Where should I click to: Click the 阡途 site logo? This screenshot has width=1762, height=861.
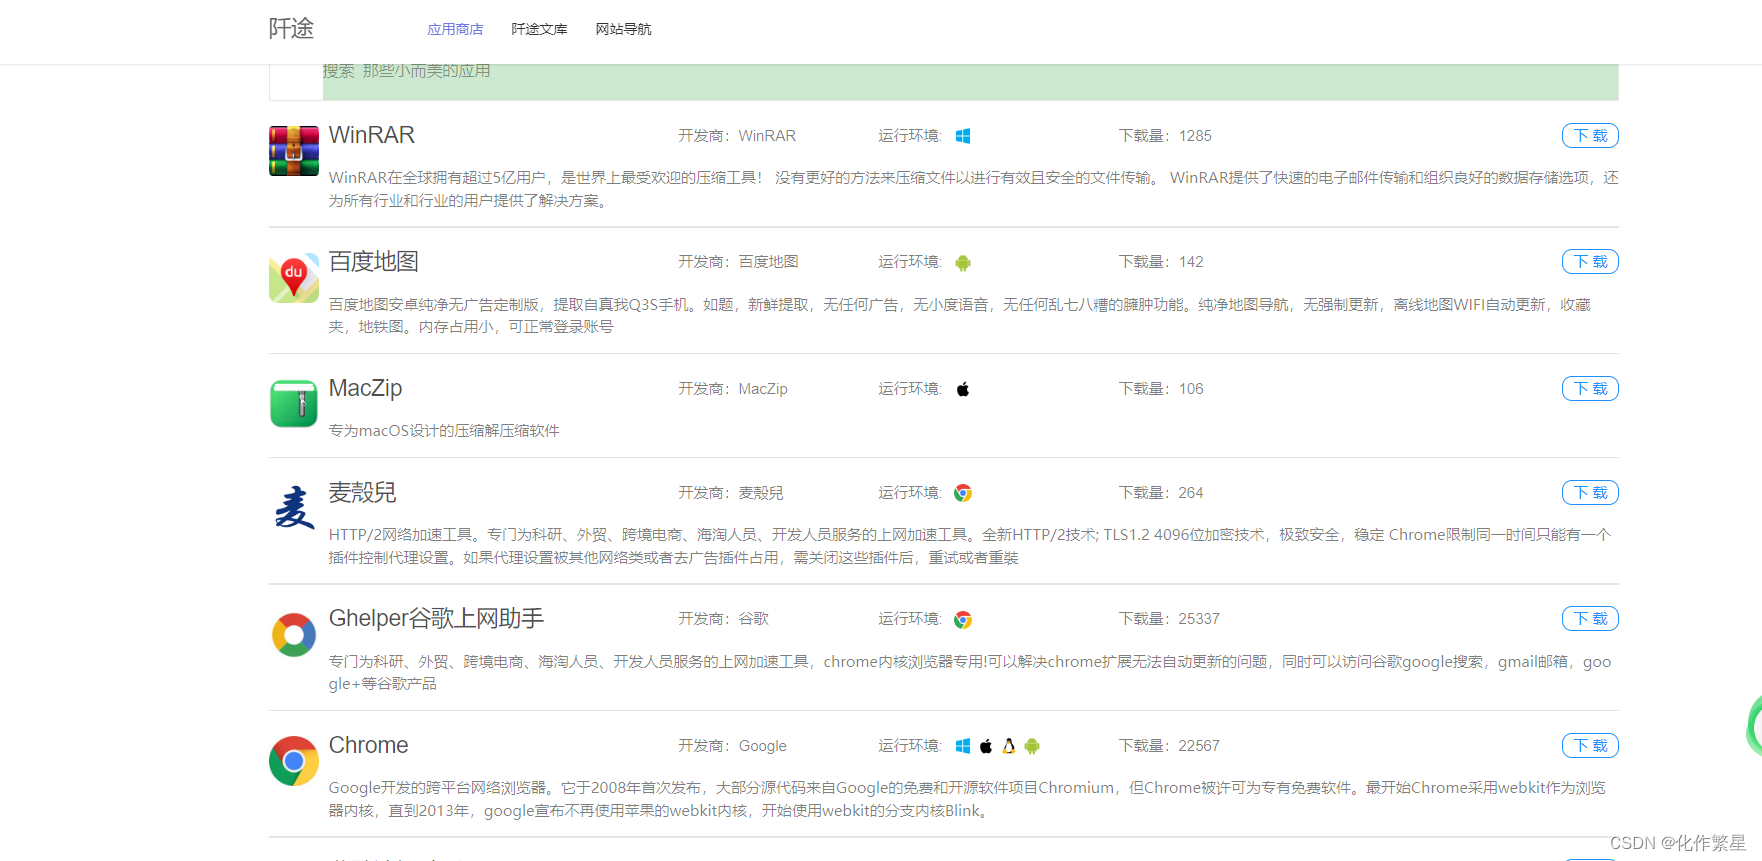291,28
